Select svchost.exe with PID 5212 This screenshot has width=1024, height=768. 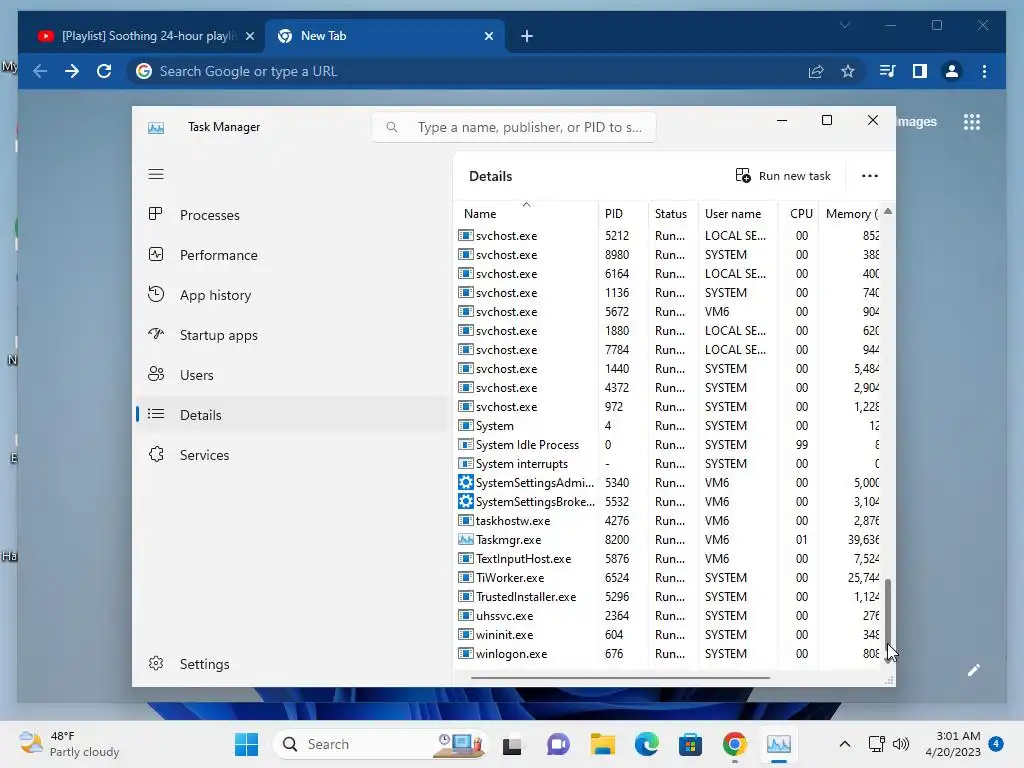click(x=668, y=236)
